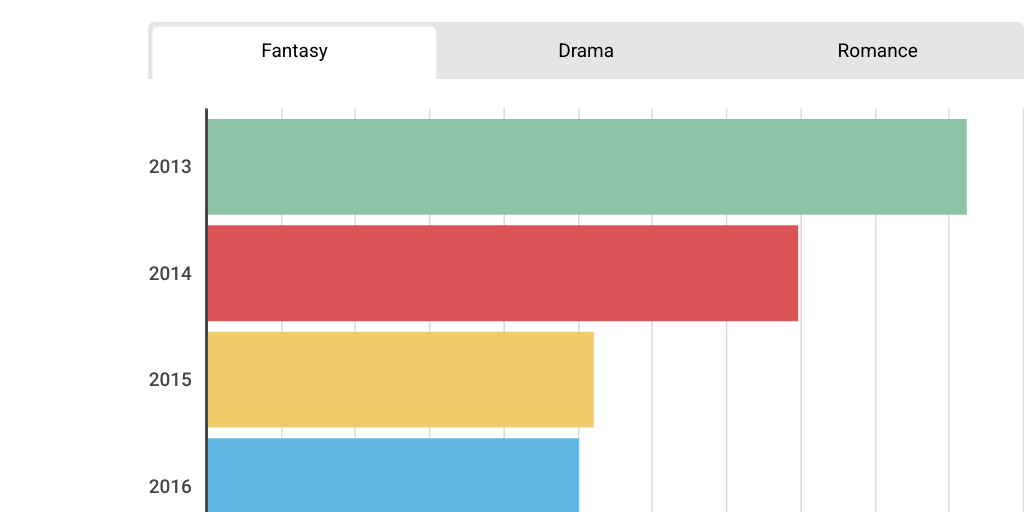Viewport: 1024px width, 512px height.
Task: Select the blue 2016 bar
Action: click(393, 477)
